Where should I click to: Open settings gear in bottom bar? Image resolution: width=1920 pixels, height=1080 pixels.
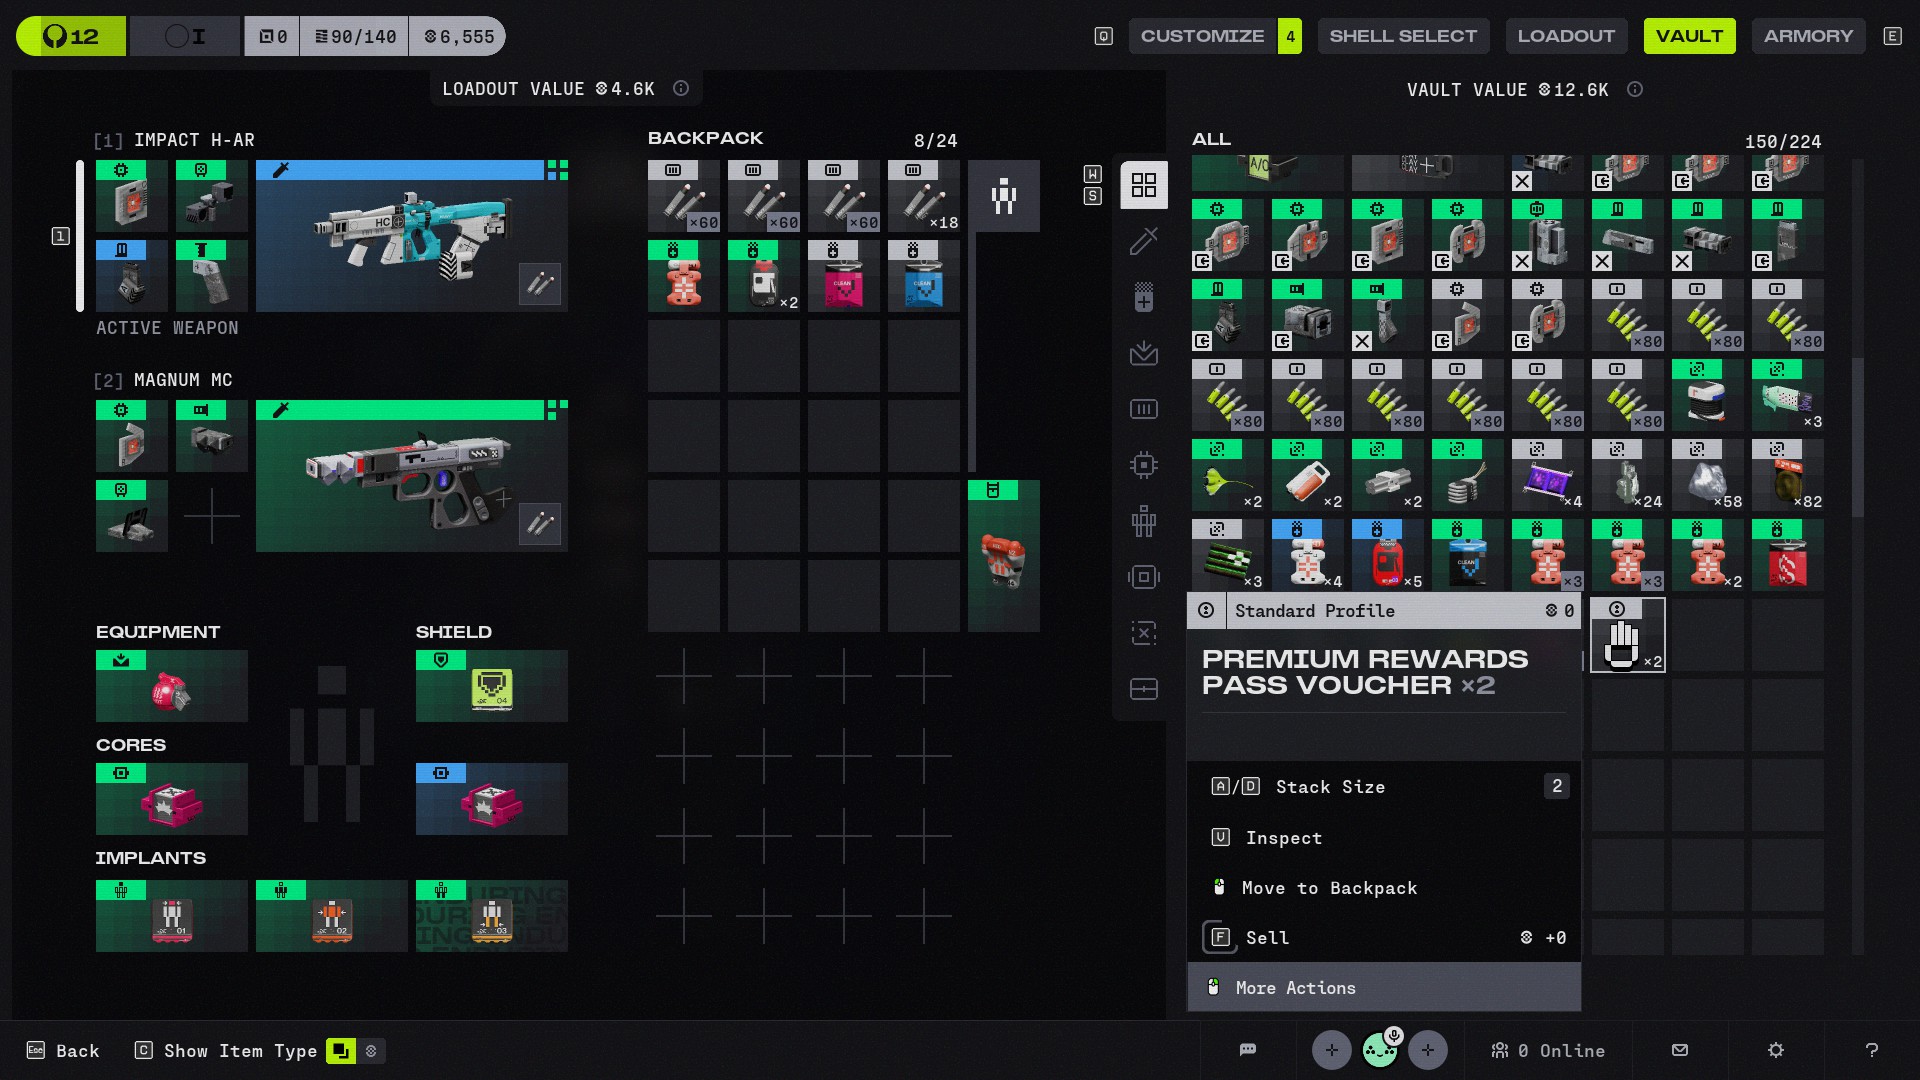tap(1776, 1050)
